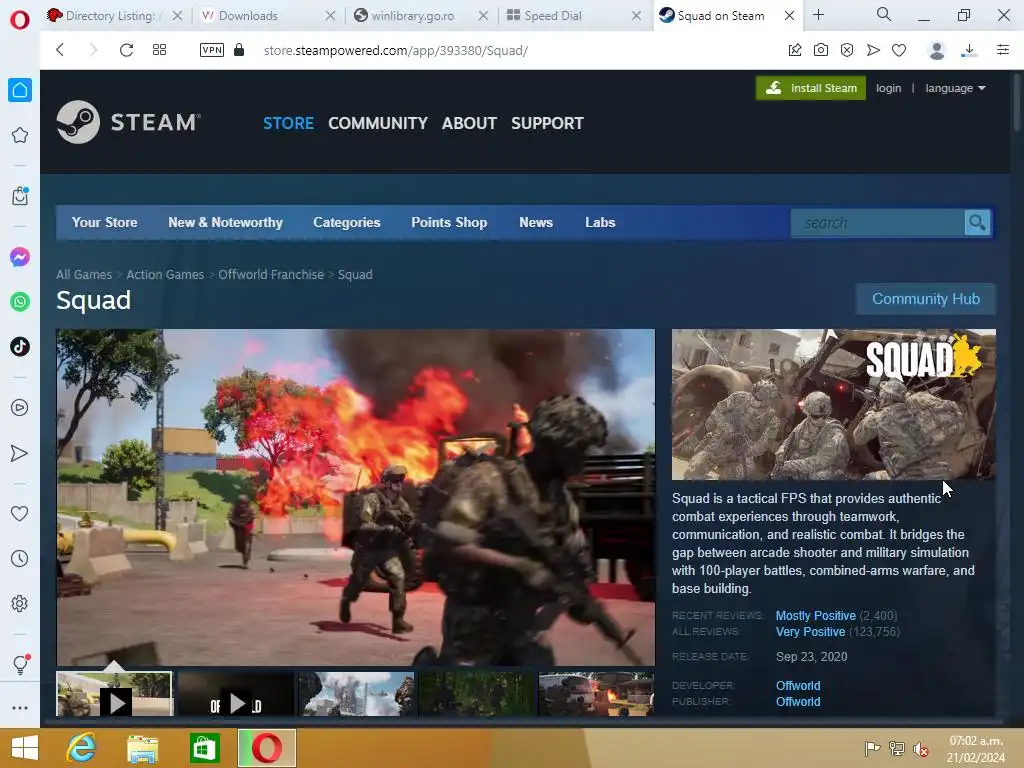Open the Windows Start button
The width and height of the screenshot is (1024, 768).
pyautogui.click(x=25, y=748)
